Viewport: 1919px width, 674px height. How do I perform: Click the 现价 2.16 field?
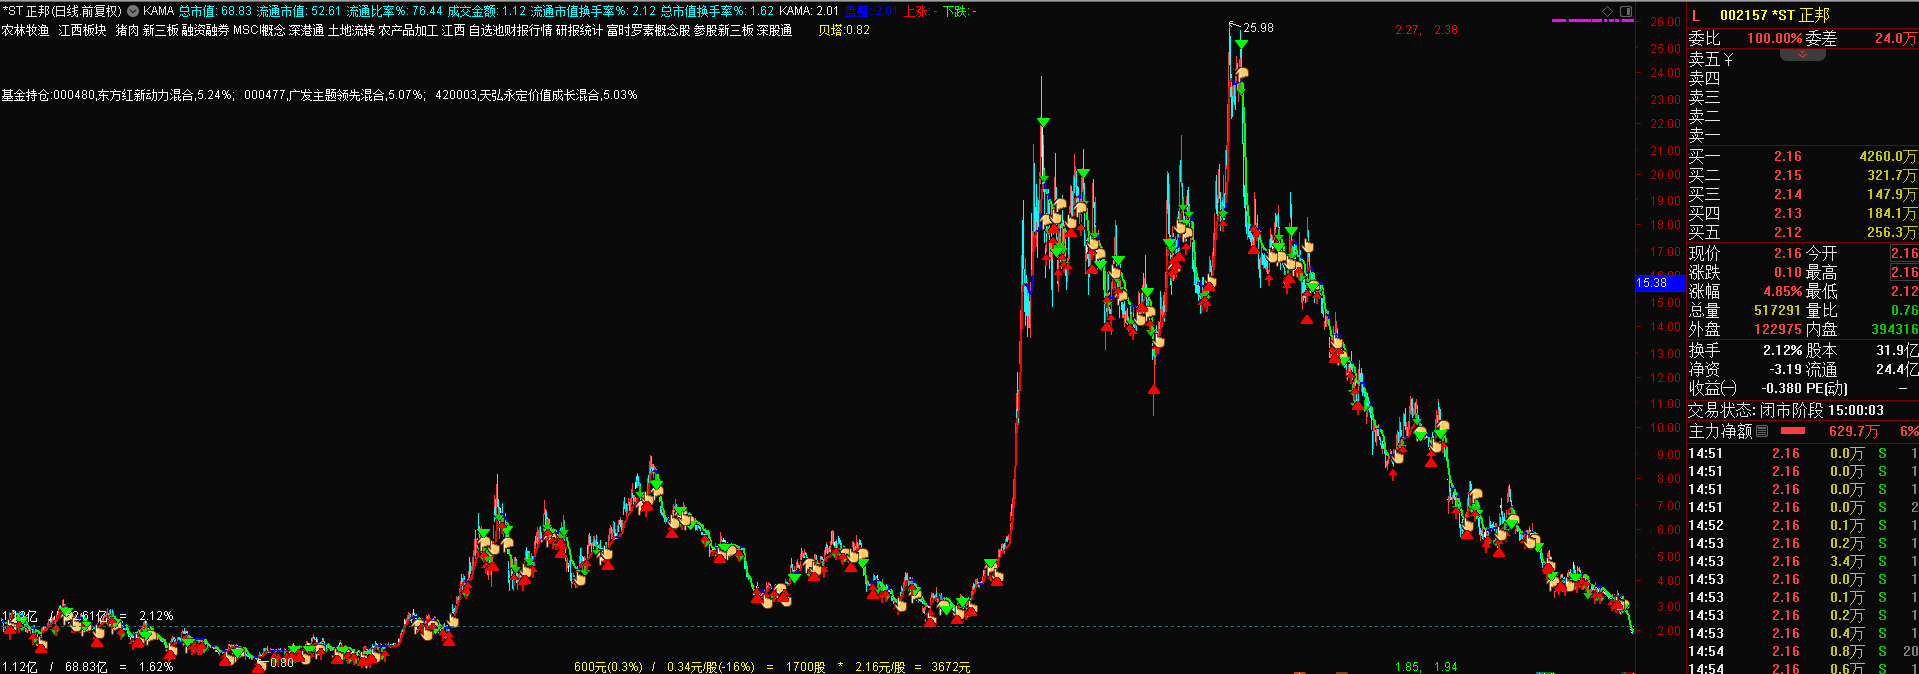[x=1745, y=253]
